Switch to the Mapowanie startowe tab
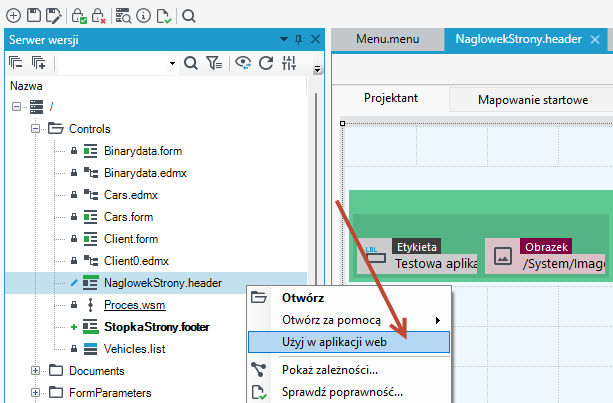613x403 pixels. pos(533,100)
